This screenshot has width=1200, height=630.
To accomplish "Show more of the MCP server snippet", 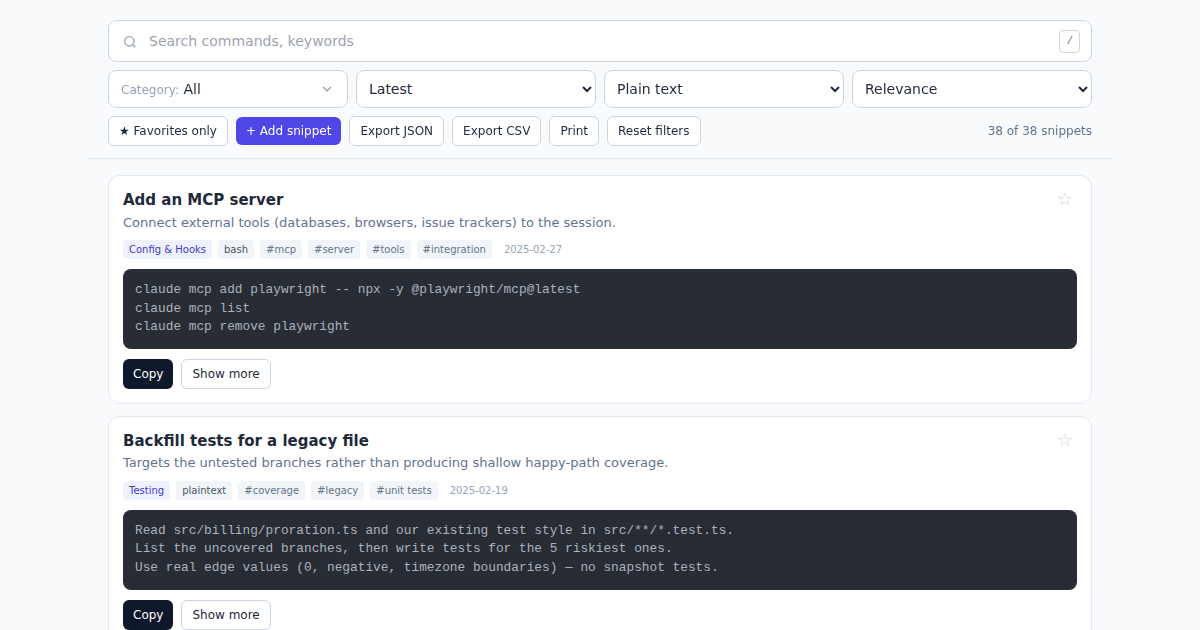I will click(226, 374).
